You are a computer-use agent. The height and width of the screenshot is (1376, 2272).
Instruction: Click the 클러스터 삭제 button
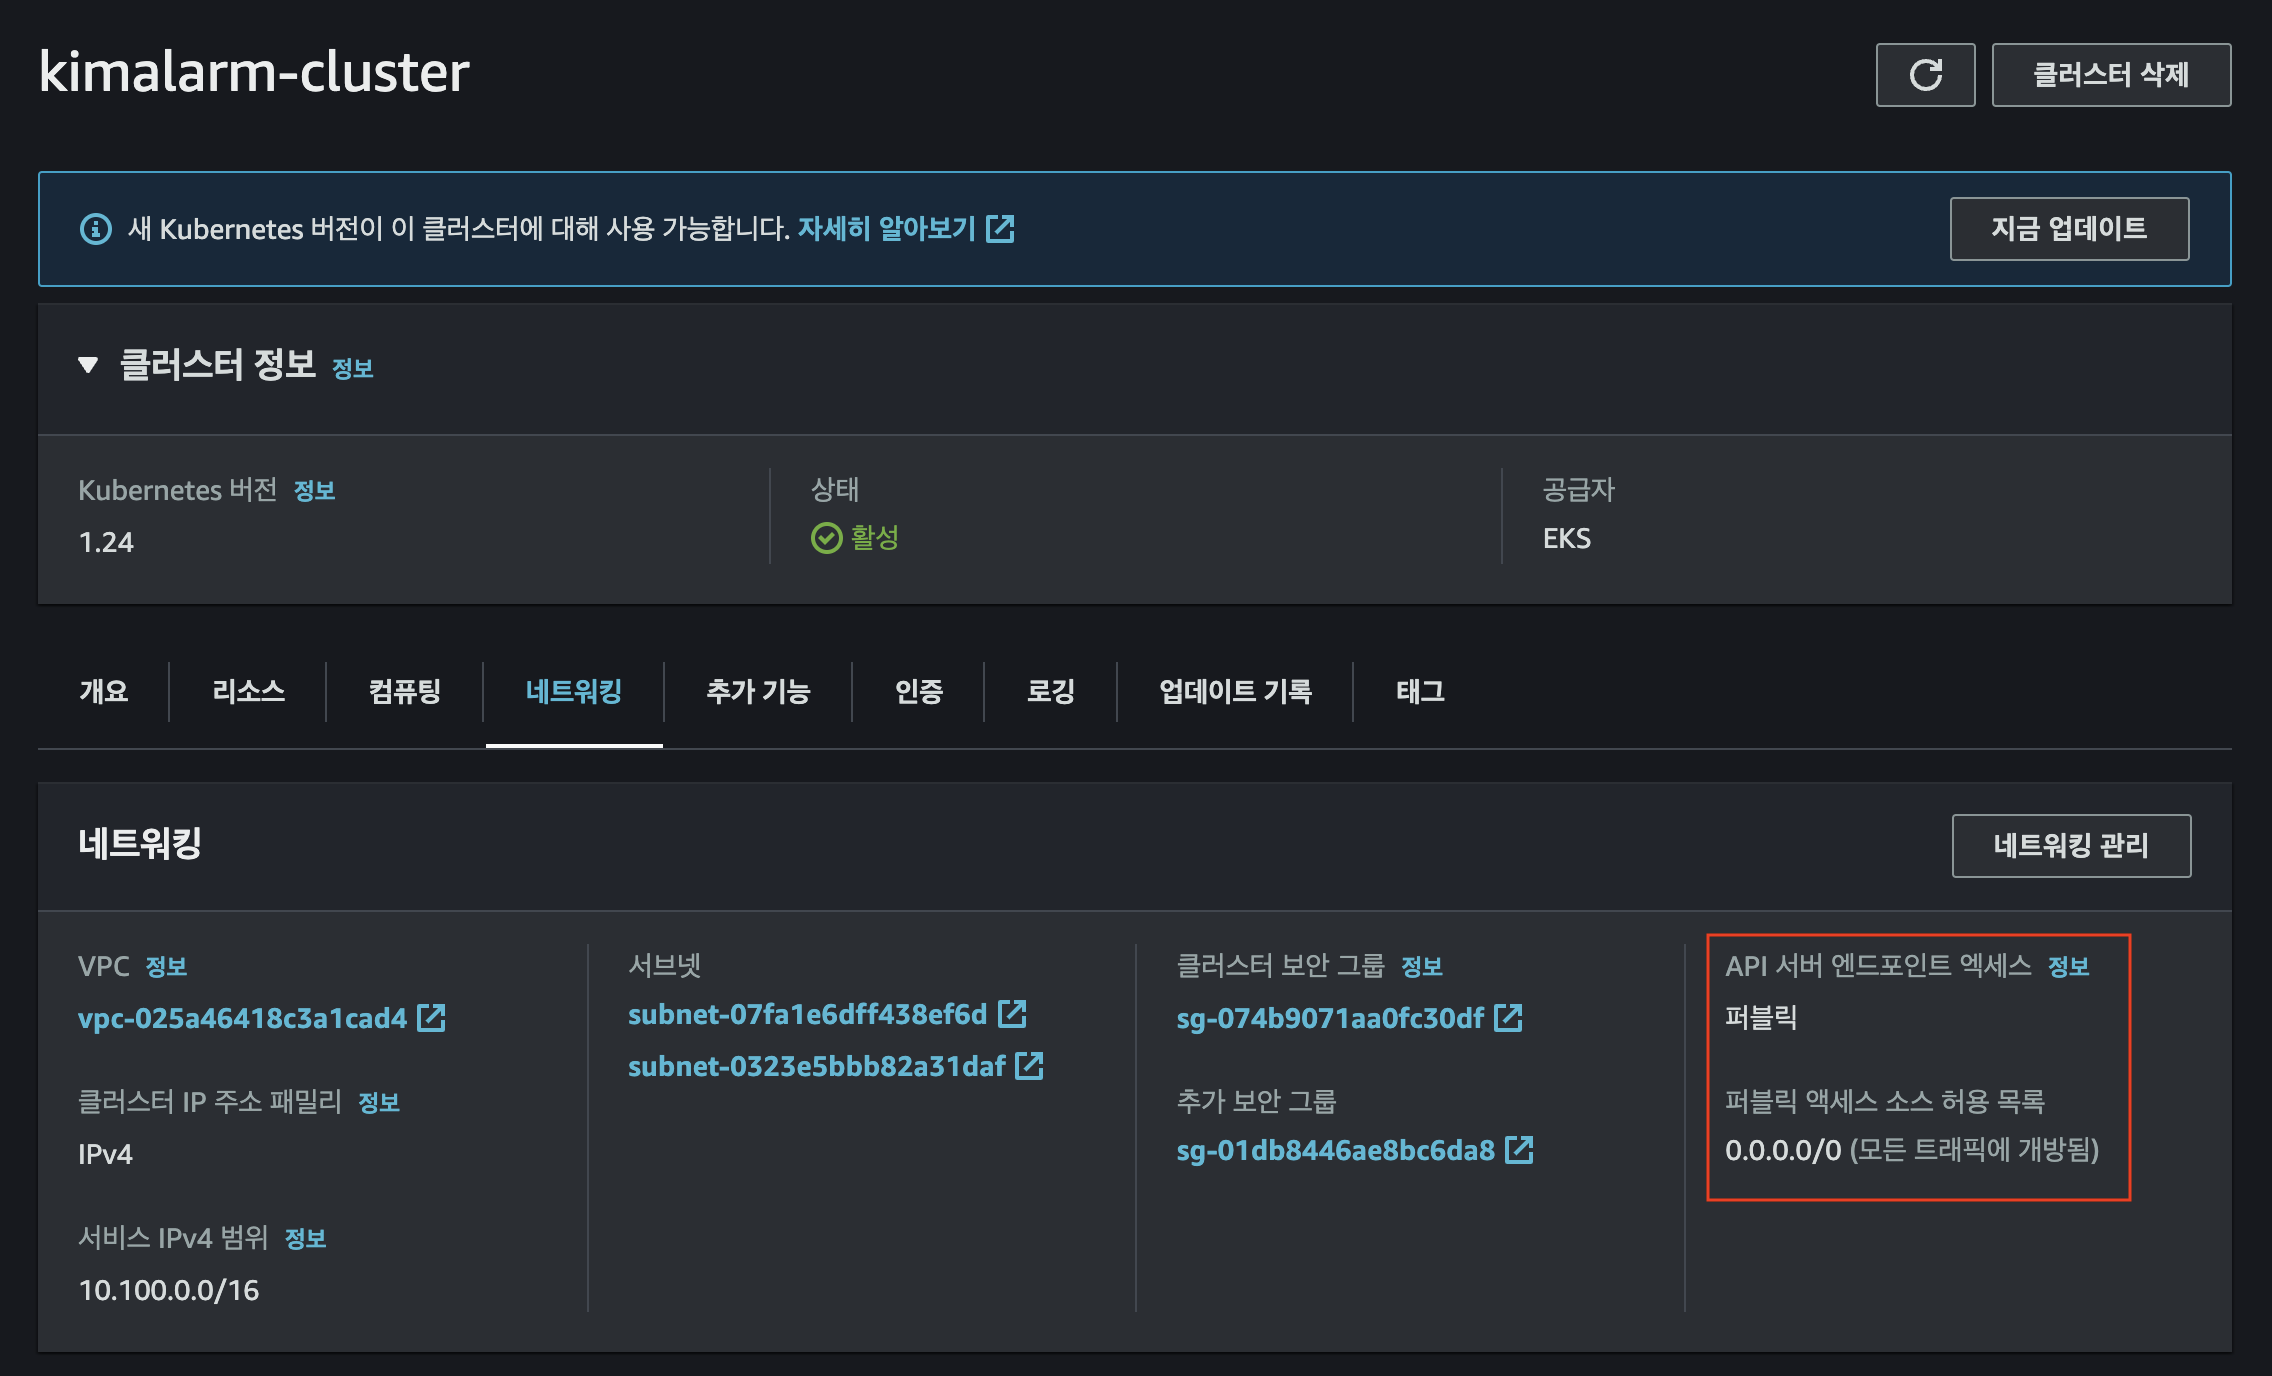[2110, 75]
